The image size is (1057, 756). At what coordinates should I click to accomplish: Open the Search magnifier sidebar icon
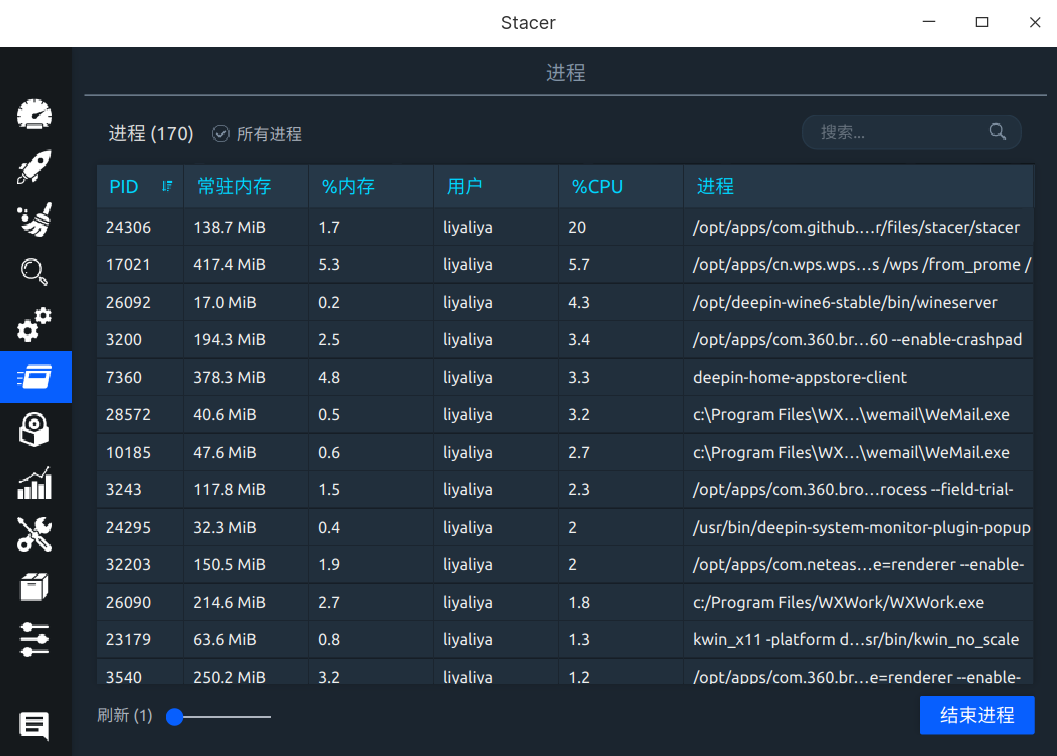(35, 272)
